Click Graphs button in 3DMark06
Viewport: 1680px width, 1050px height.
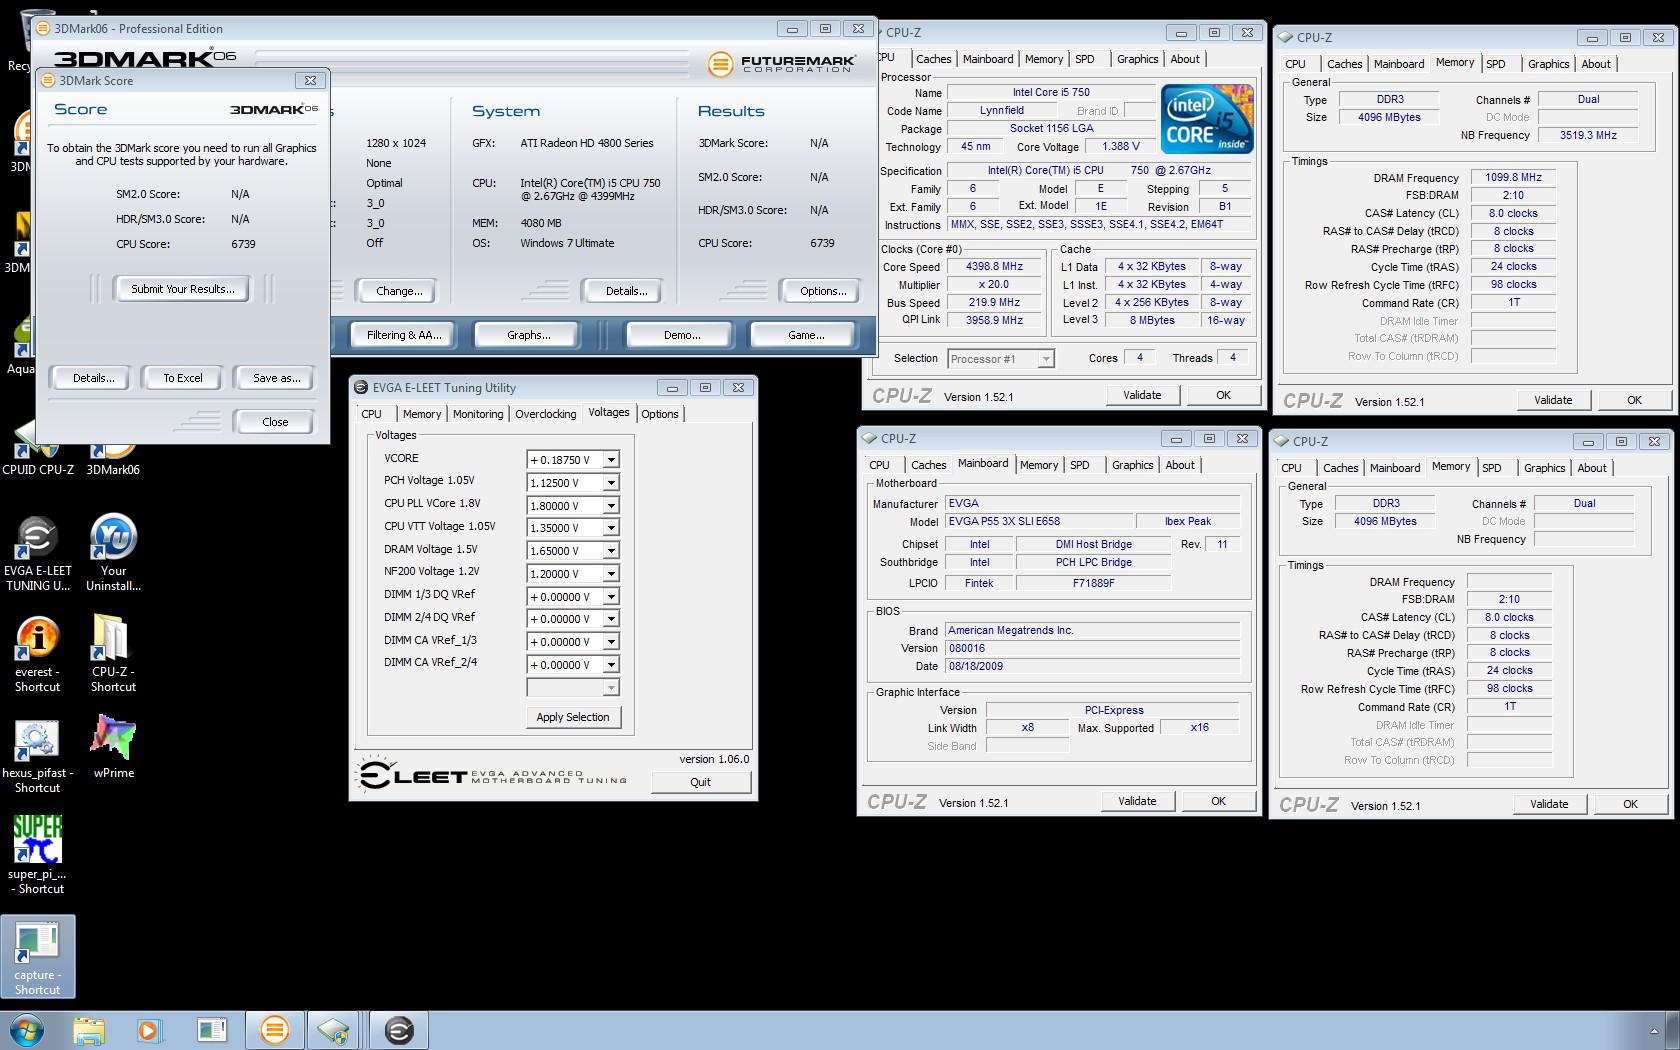(528, 335)
